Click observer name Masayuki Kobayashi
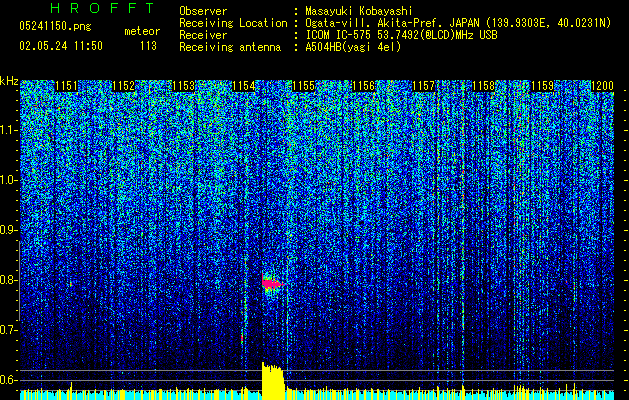This screenshot has width=629, height=400. (x=359, y=11)
